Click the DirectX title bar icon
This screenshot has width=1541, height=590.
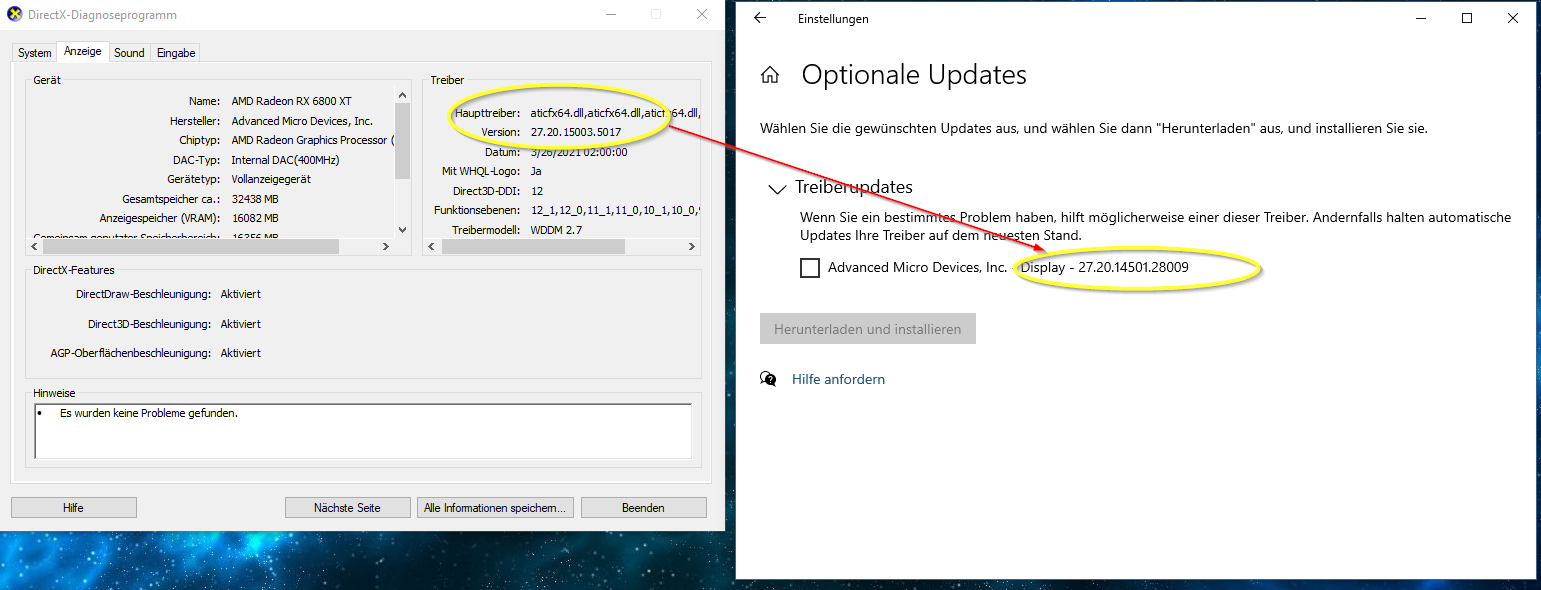[12, 15]
